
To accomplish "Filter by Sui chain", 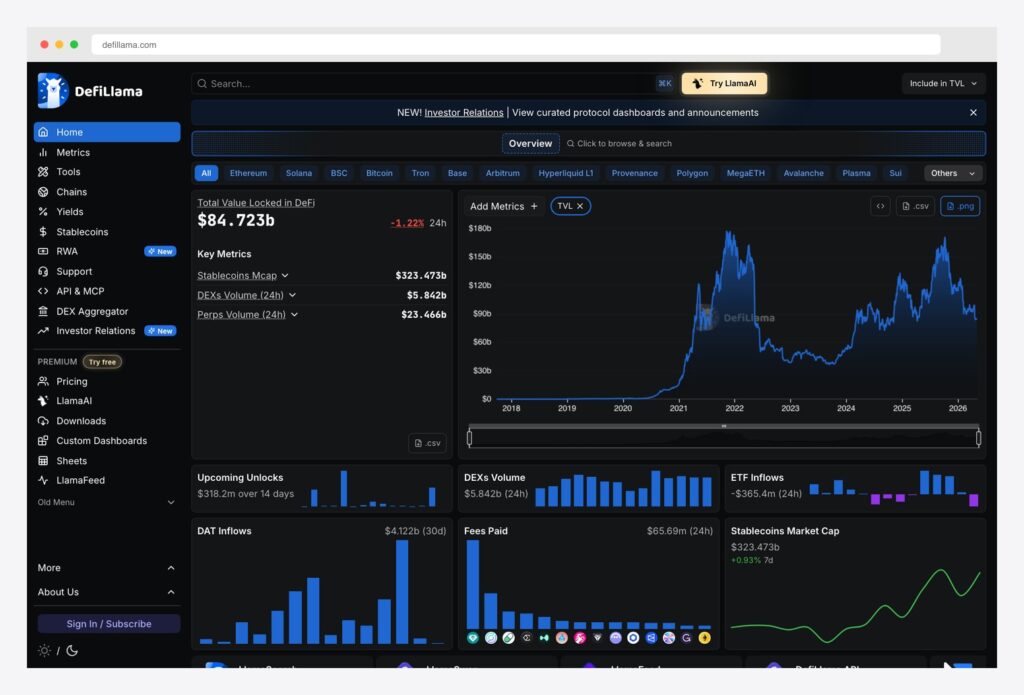I will [x=895, y=173].
